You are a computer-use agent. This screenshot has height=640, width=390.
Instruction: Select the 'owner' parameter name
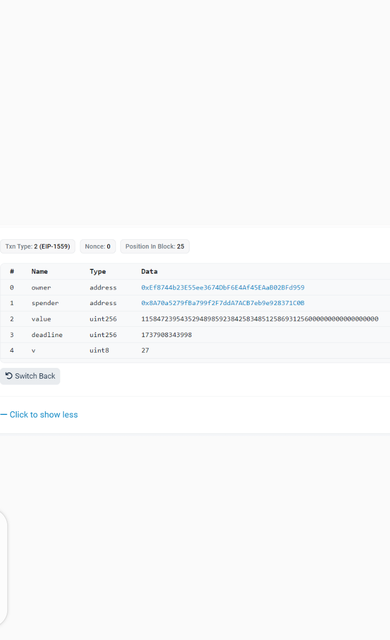pos(41,287)
